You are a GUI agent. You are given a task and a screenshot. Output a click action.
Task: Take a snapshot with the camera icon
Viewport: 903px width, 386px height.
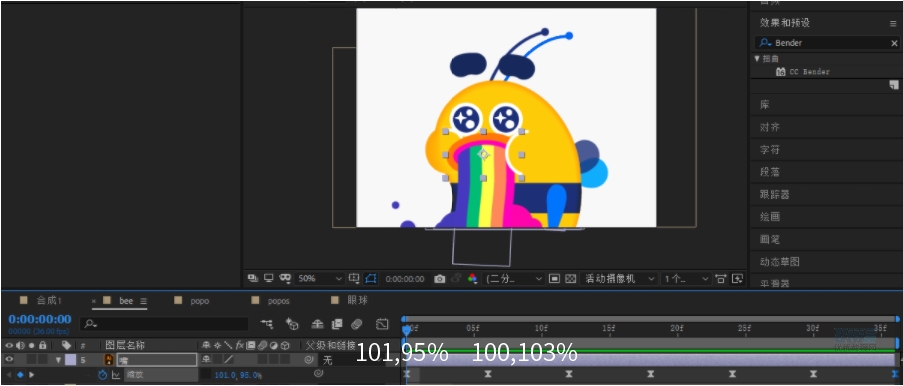click(x=440, y=279)
